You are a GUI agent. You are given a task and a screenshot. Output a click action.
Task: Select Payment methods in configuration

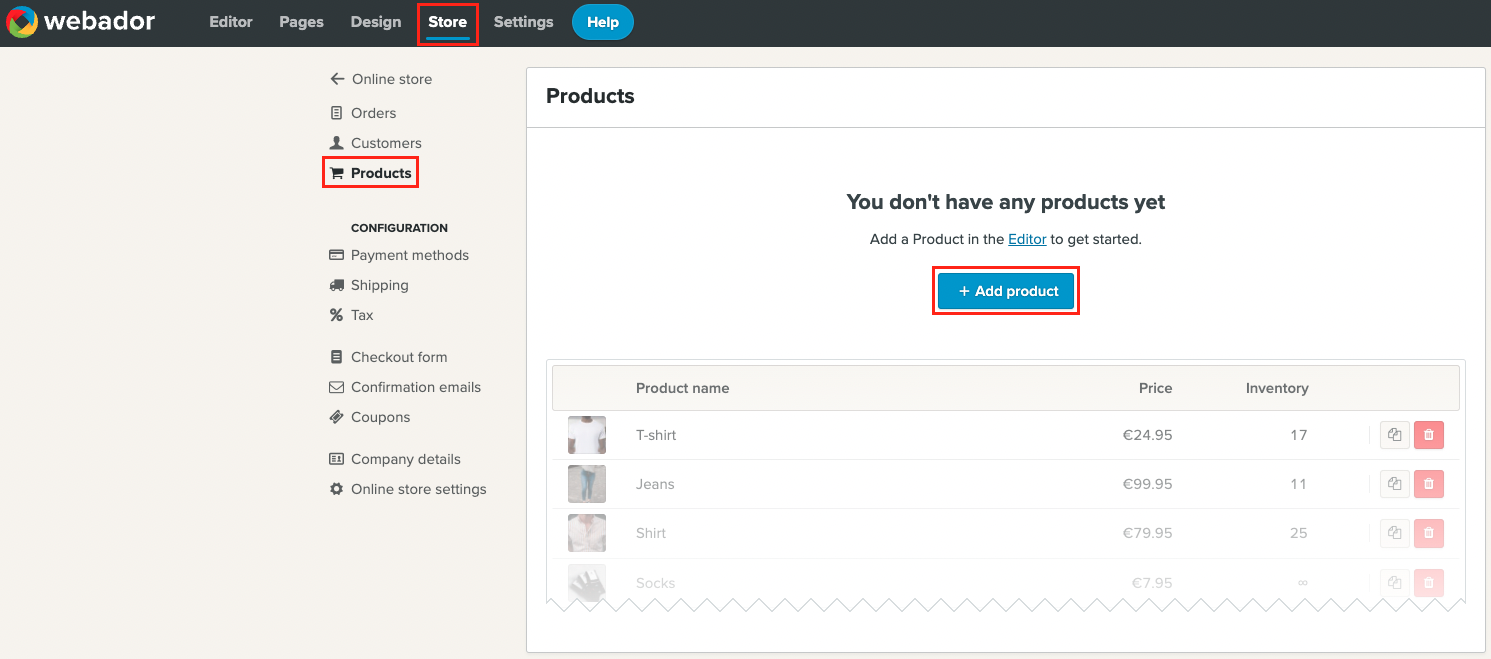click(x=409, y=255)
